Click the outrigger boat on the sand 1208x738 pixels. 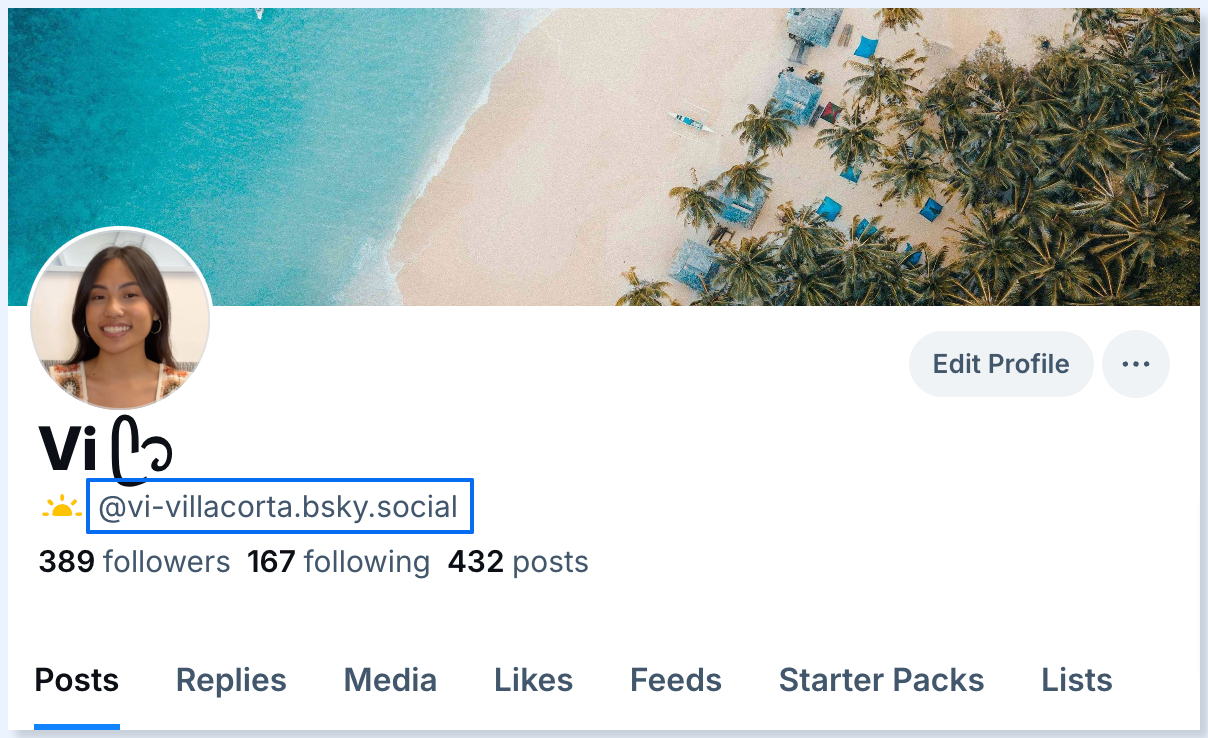click(693, 123)
